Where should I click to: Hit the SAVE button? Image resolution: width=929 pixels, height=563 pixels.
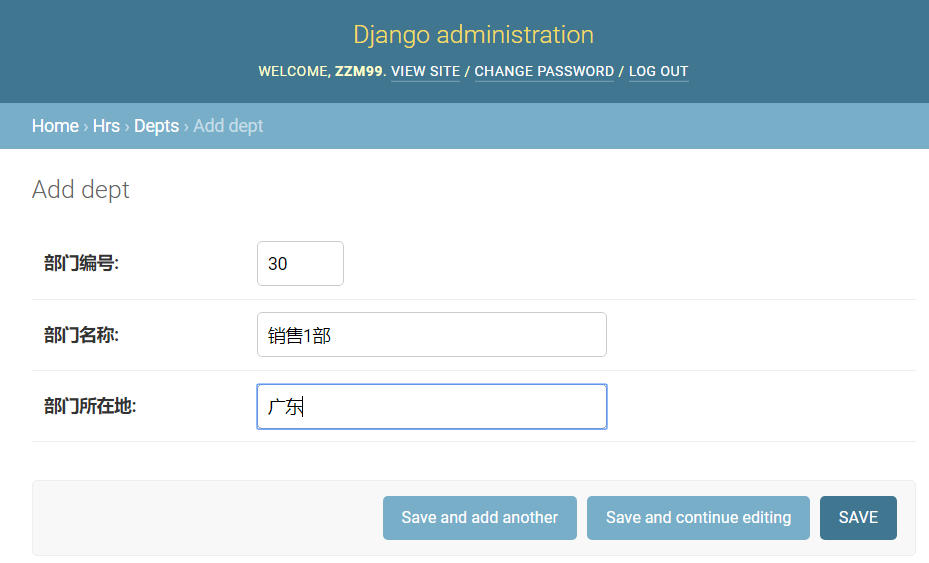point(858,518)
